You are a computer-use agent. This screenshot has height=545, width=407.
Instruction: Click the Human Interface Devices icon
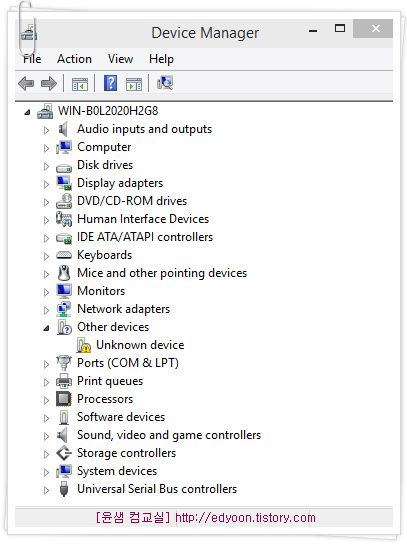[x=64, y=219]
